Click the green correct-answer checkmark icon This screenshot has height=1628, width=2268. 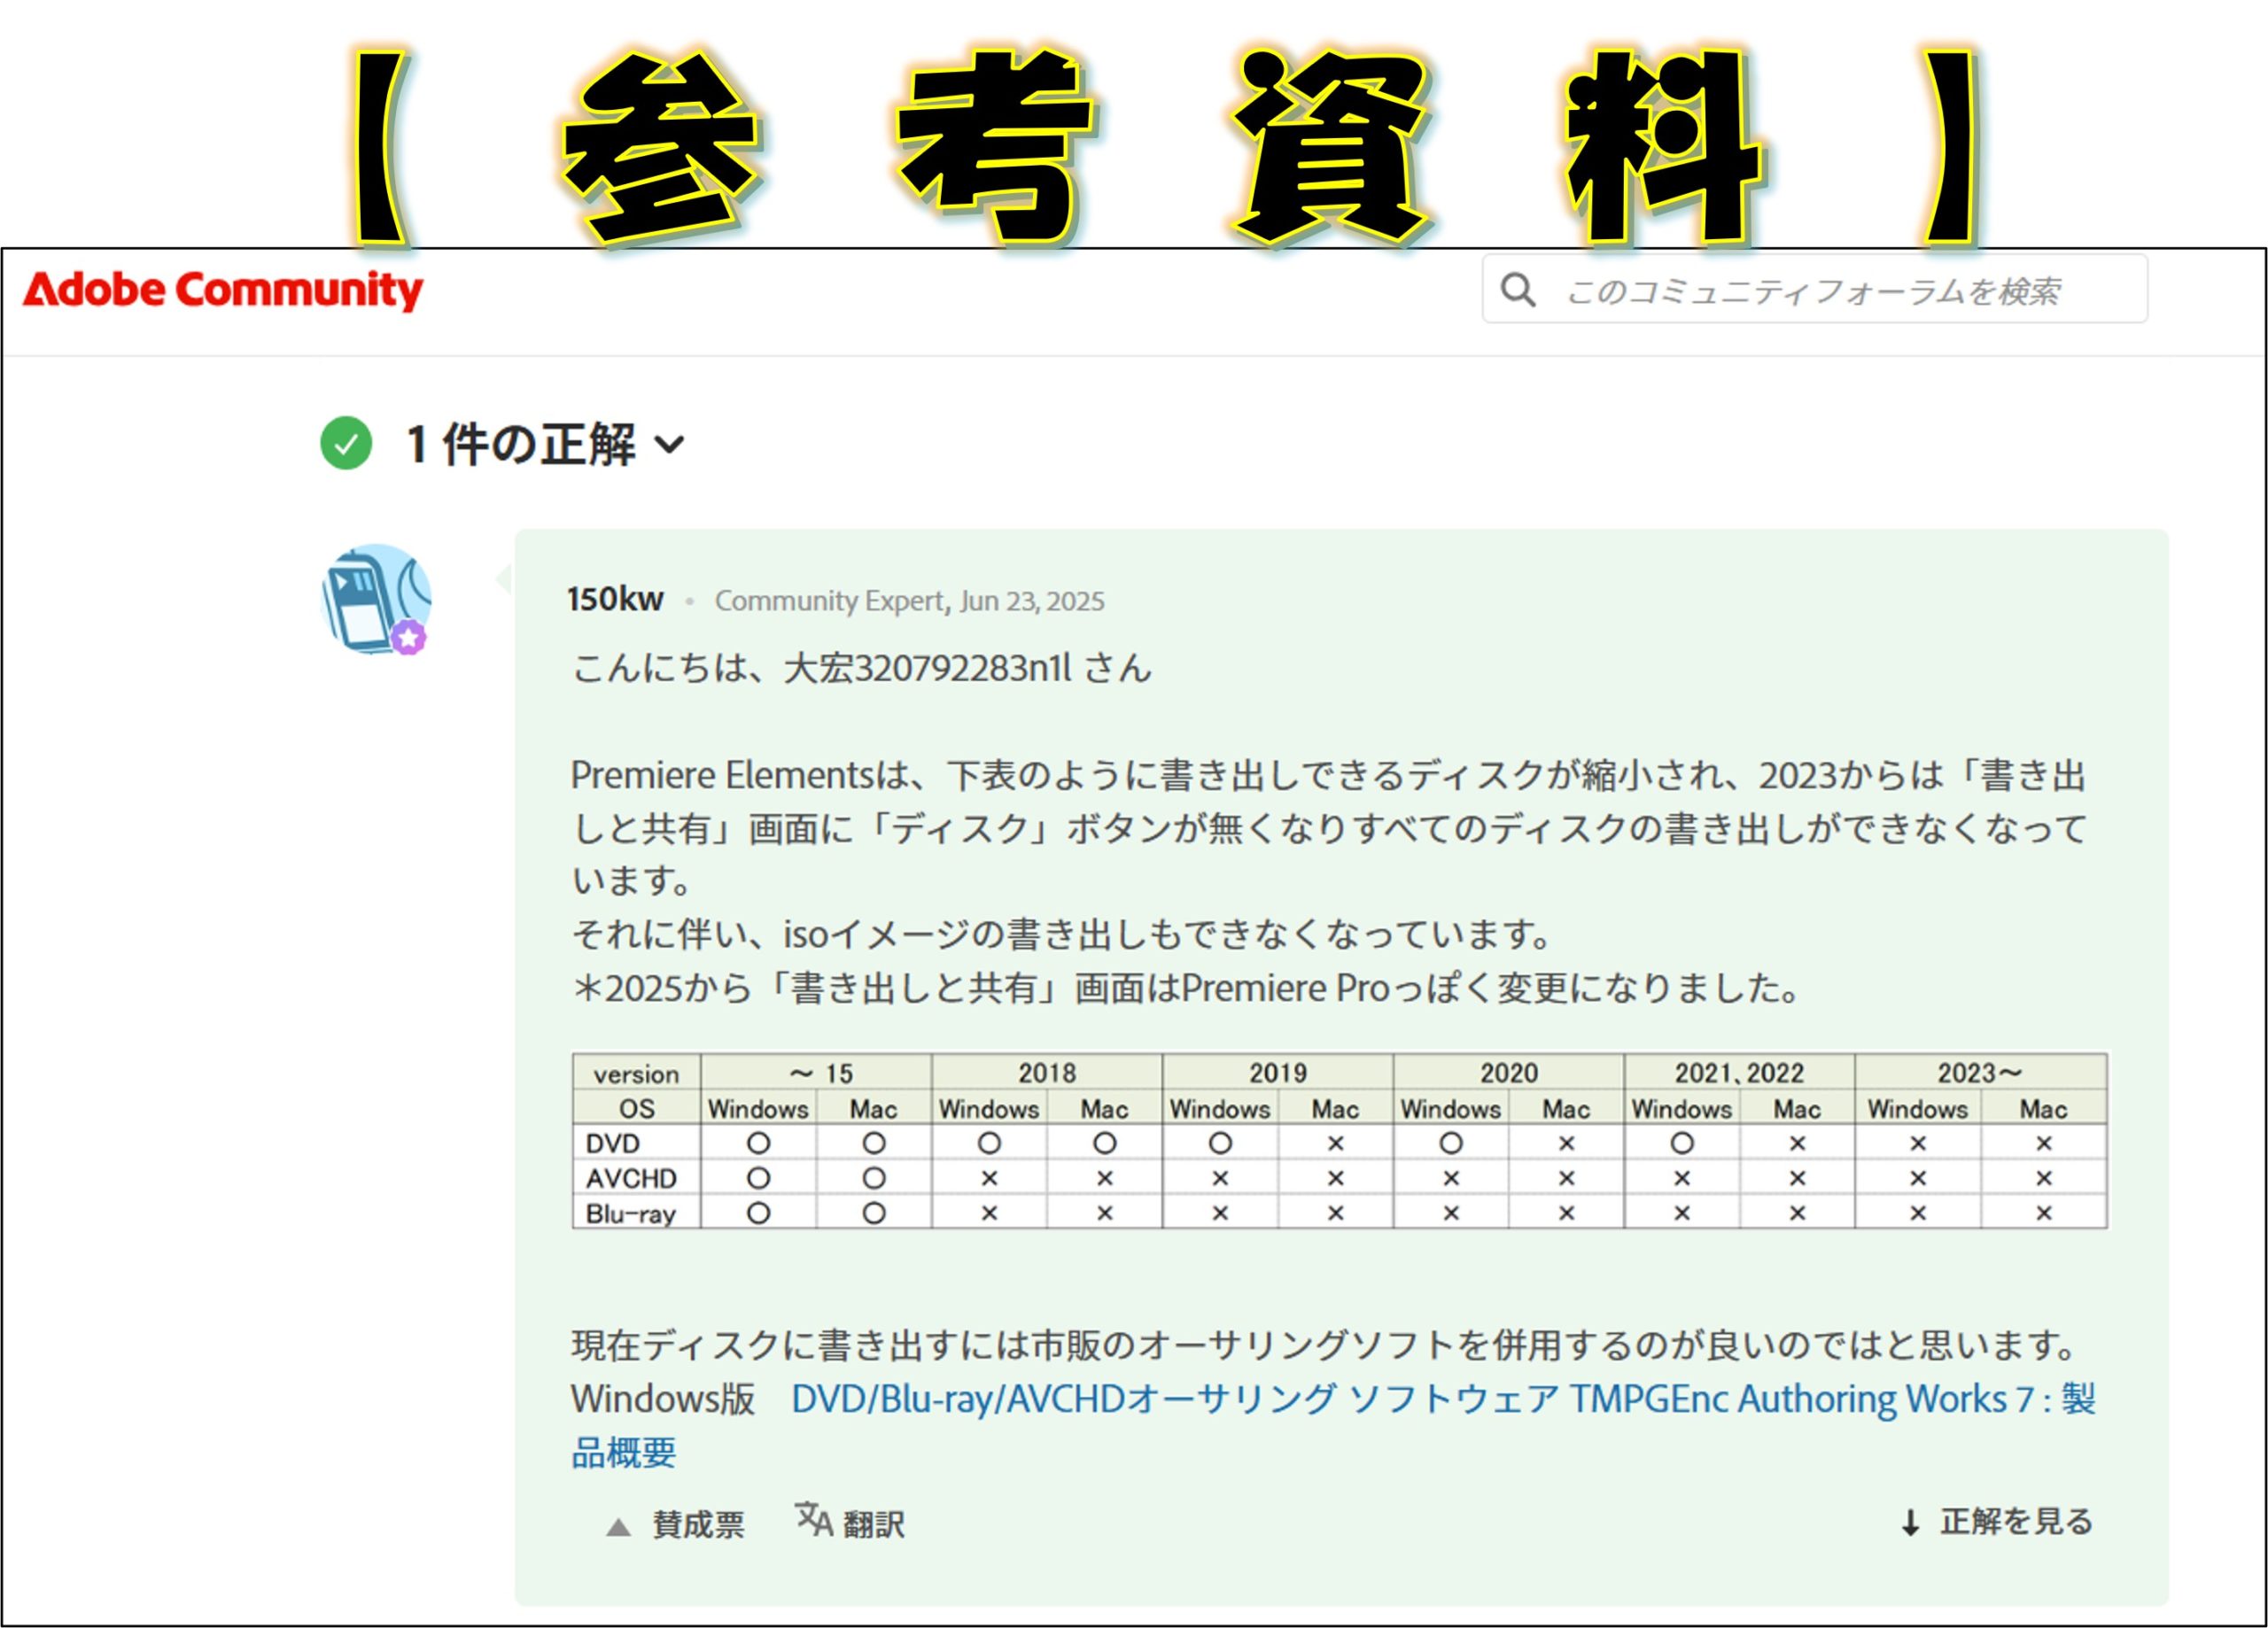pyautogui.click(x=346, y=443)
